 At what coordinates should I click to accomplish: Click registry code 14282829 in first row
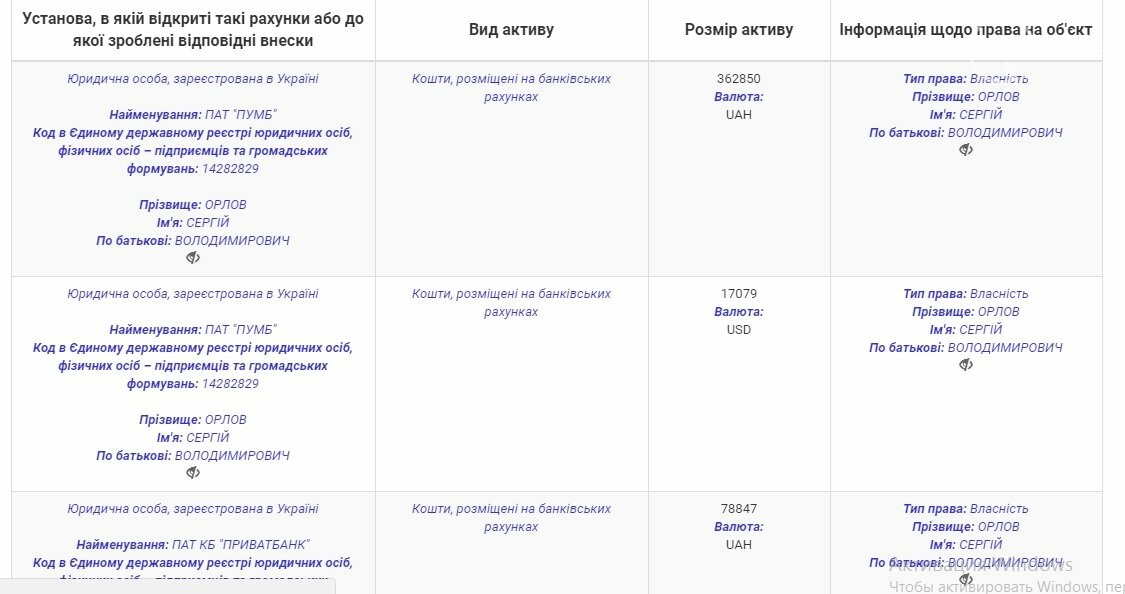[x=230, y=169]
